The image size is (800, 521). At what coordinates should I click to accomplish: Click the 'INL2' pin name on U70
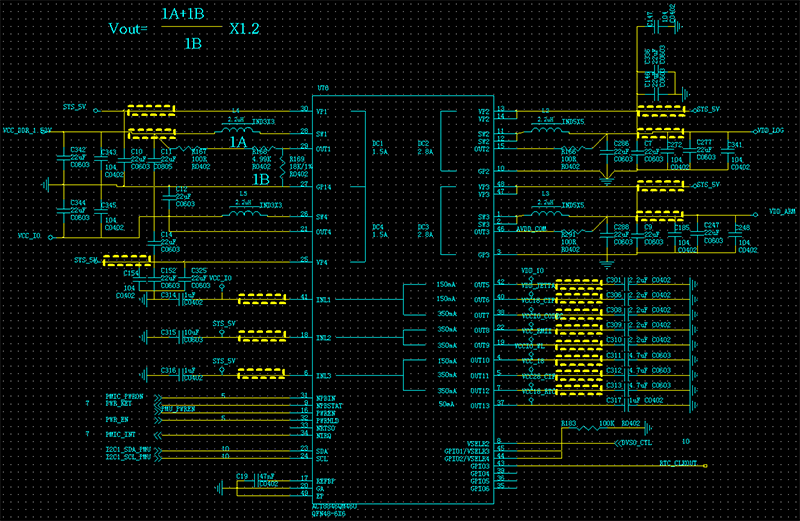pyautogui.click(x=323, y=338)
